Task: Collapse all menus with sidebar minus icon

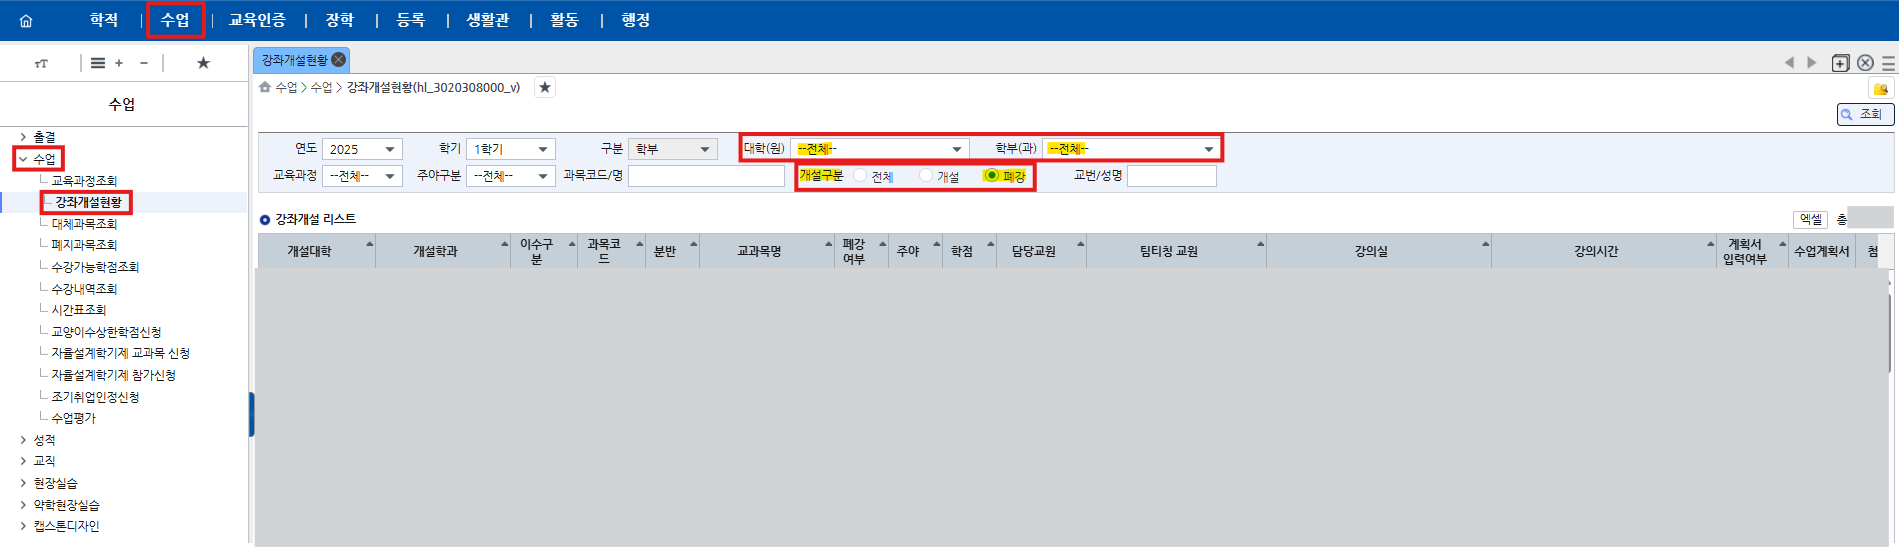Action: click(144, 63)
